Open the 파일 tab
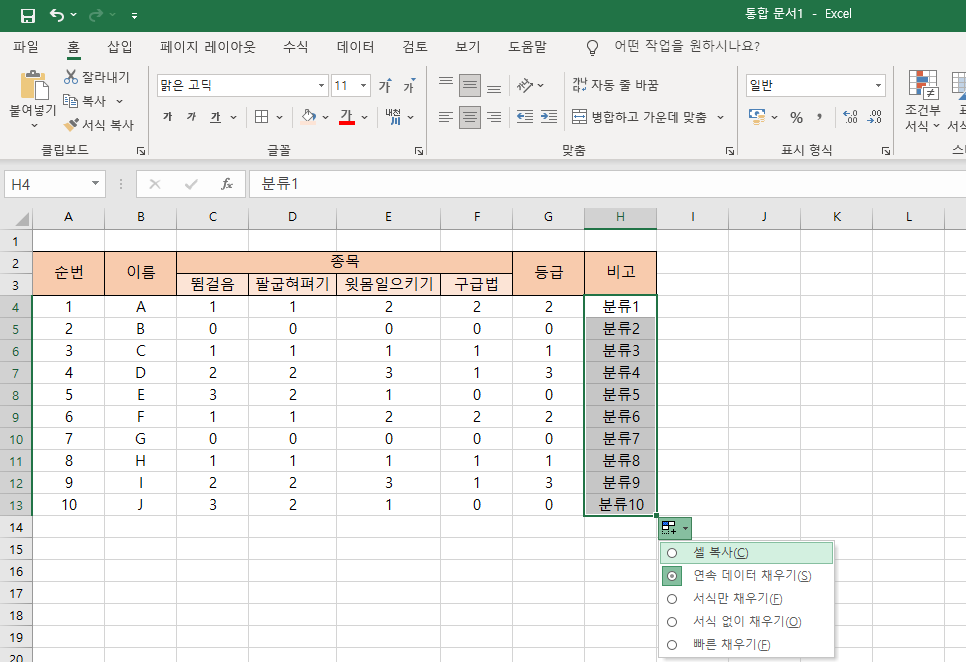Image resolution: width=966 pixels, height=662 pixels. tap(26, 47)
